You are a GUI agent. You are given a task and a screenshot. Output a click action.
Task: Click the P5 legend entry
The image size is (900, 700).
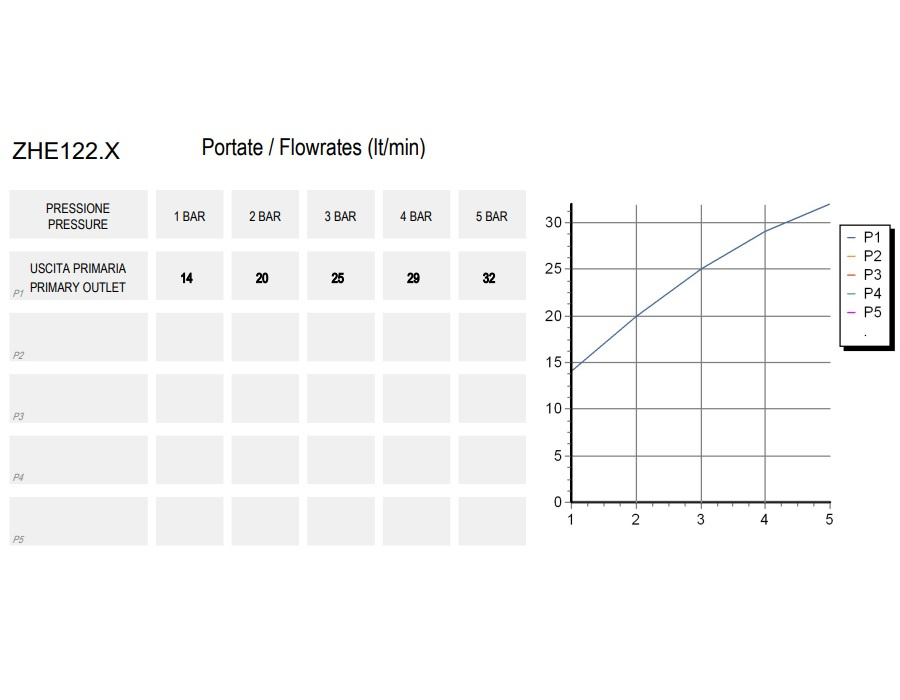coord(864,312)
